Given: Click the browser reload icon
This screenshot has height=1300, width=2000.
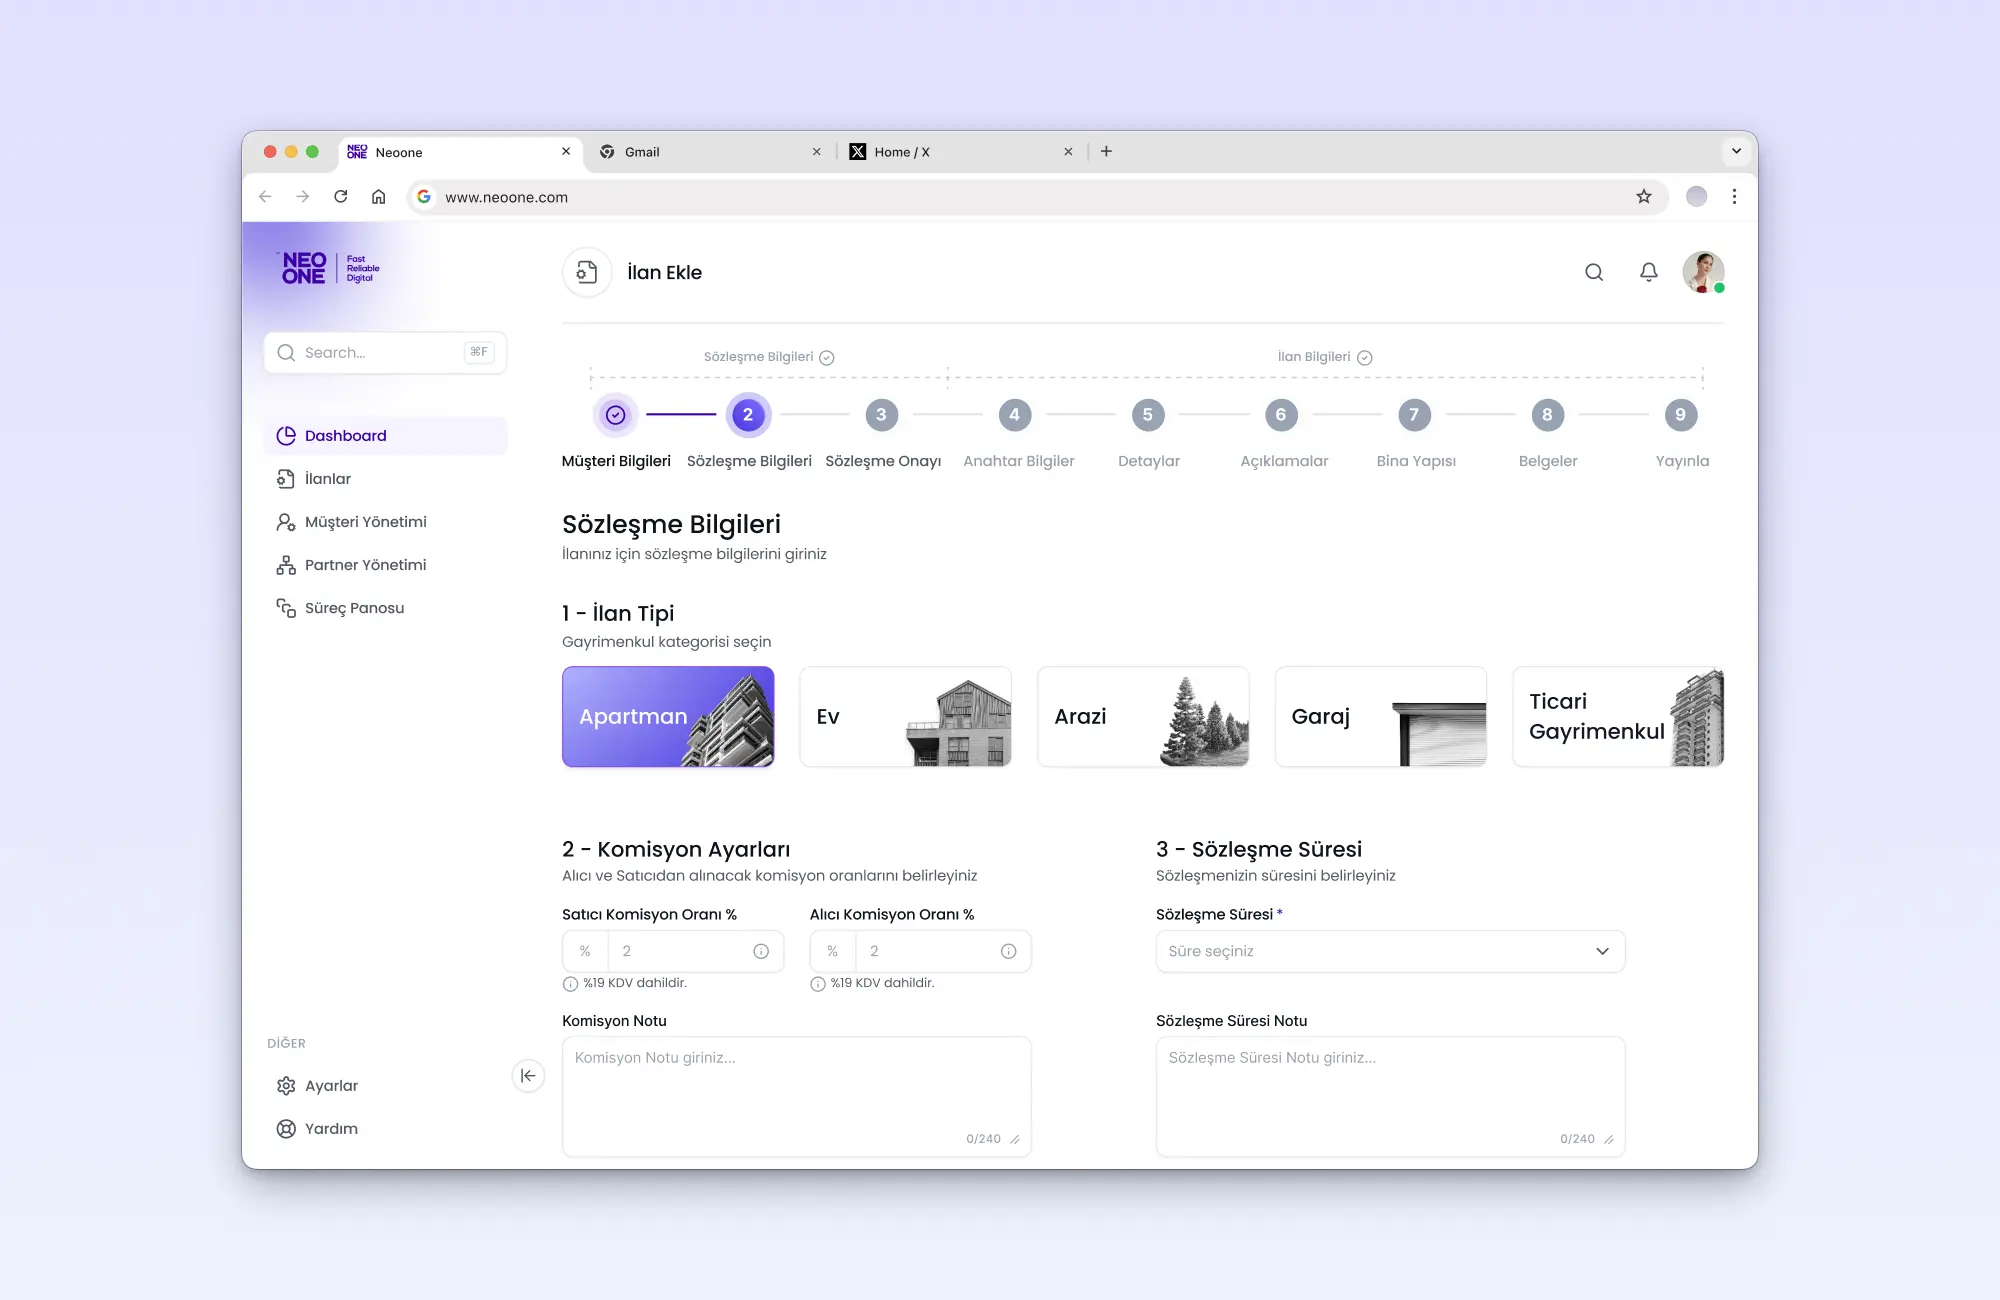Looking at the screenshot, I should pos(341,197).
